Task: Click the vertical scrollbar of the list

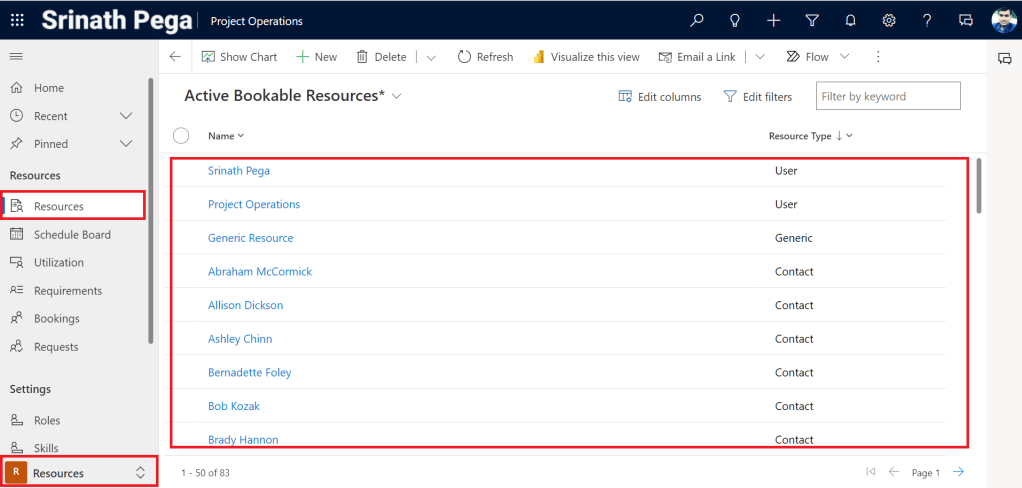Action: (x=979, y=185)
